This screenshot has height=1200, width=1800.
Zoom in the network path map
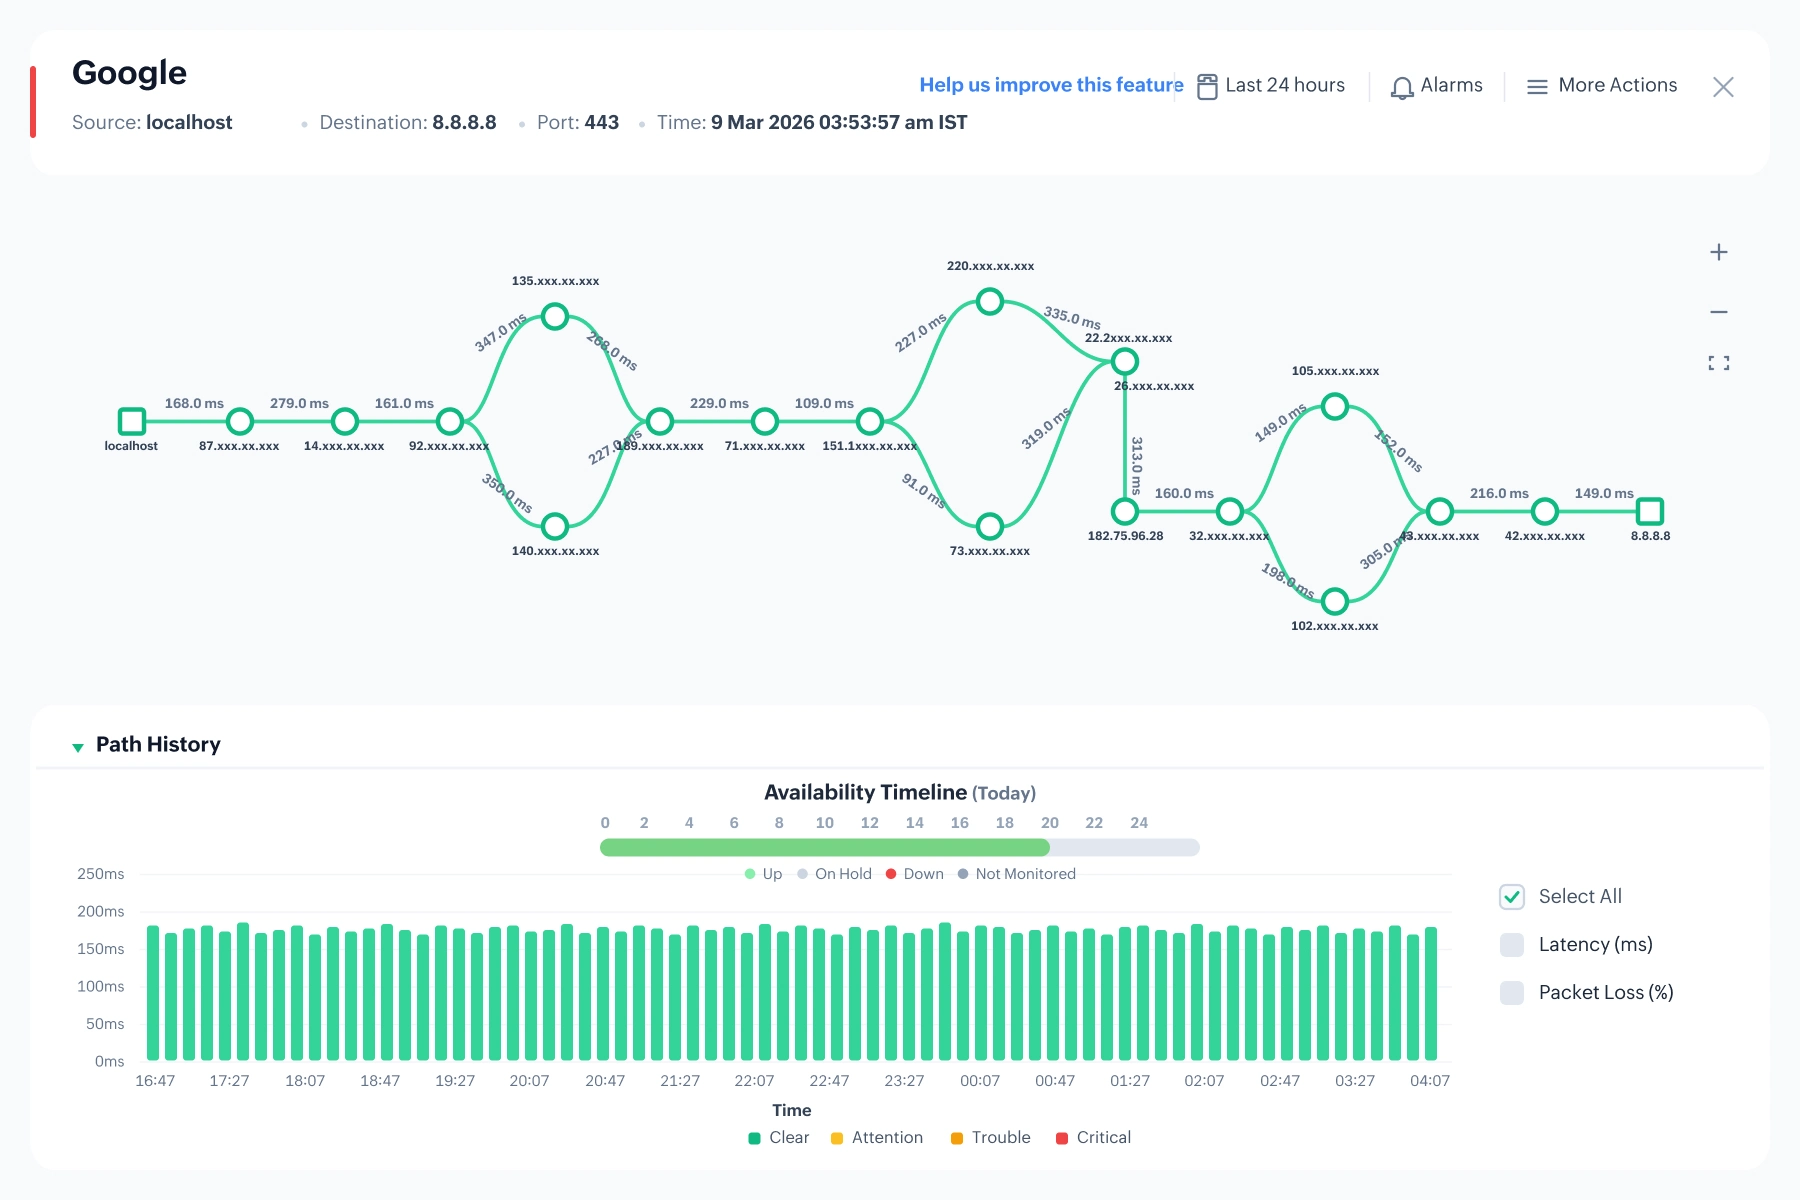pos(1718,252)
